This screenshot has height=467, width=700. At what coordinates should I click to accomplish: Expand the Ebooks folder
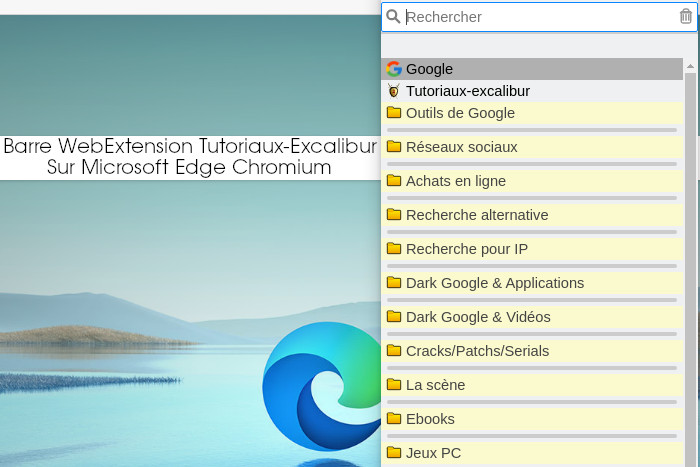[532, 418]
